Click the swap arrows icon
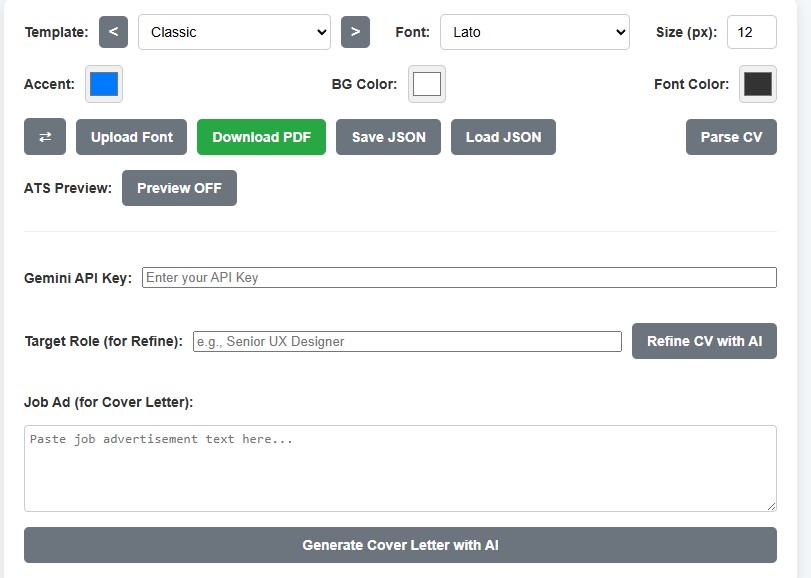The image size is (811, 578). pos(44,137)
